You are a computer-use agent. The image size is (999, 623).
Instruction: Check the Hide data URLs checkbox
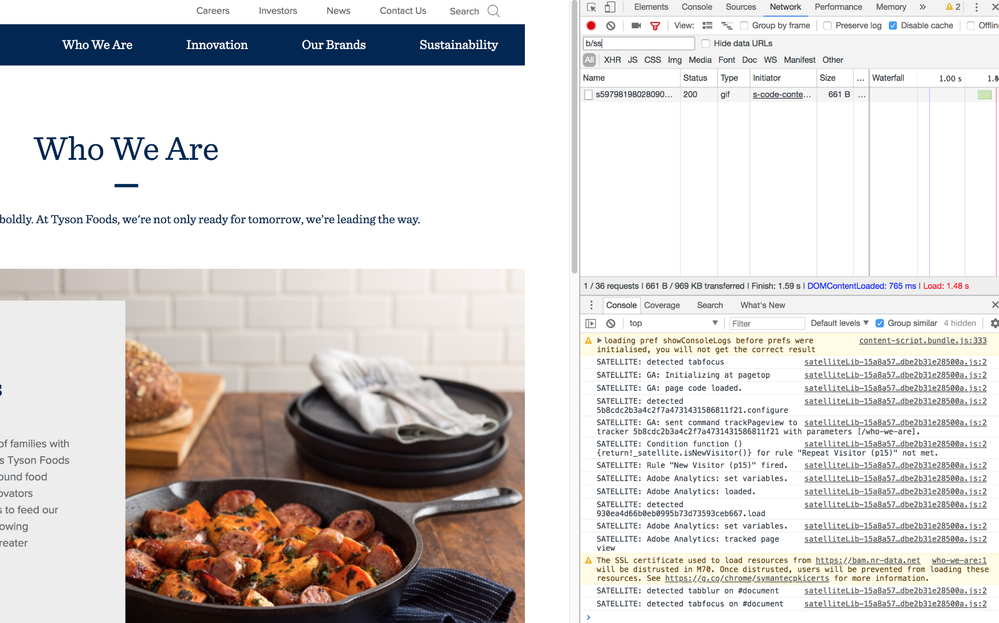706,44
